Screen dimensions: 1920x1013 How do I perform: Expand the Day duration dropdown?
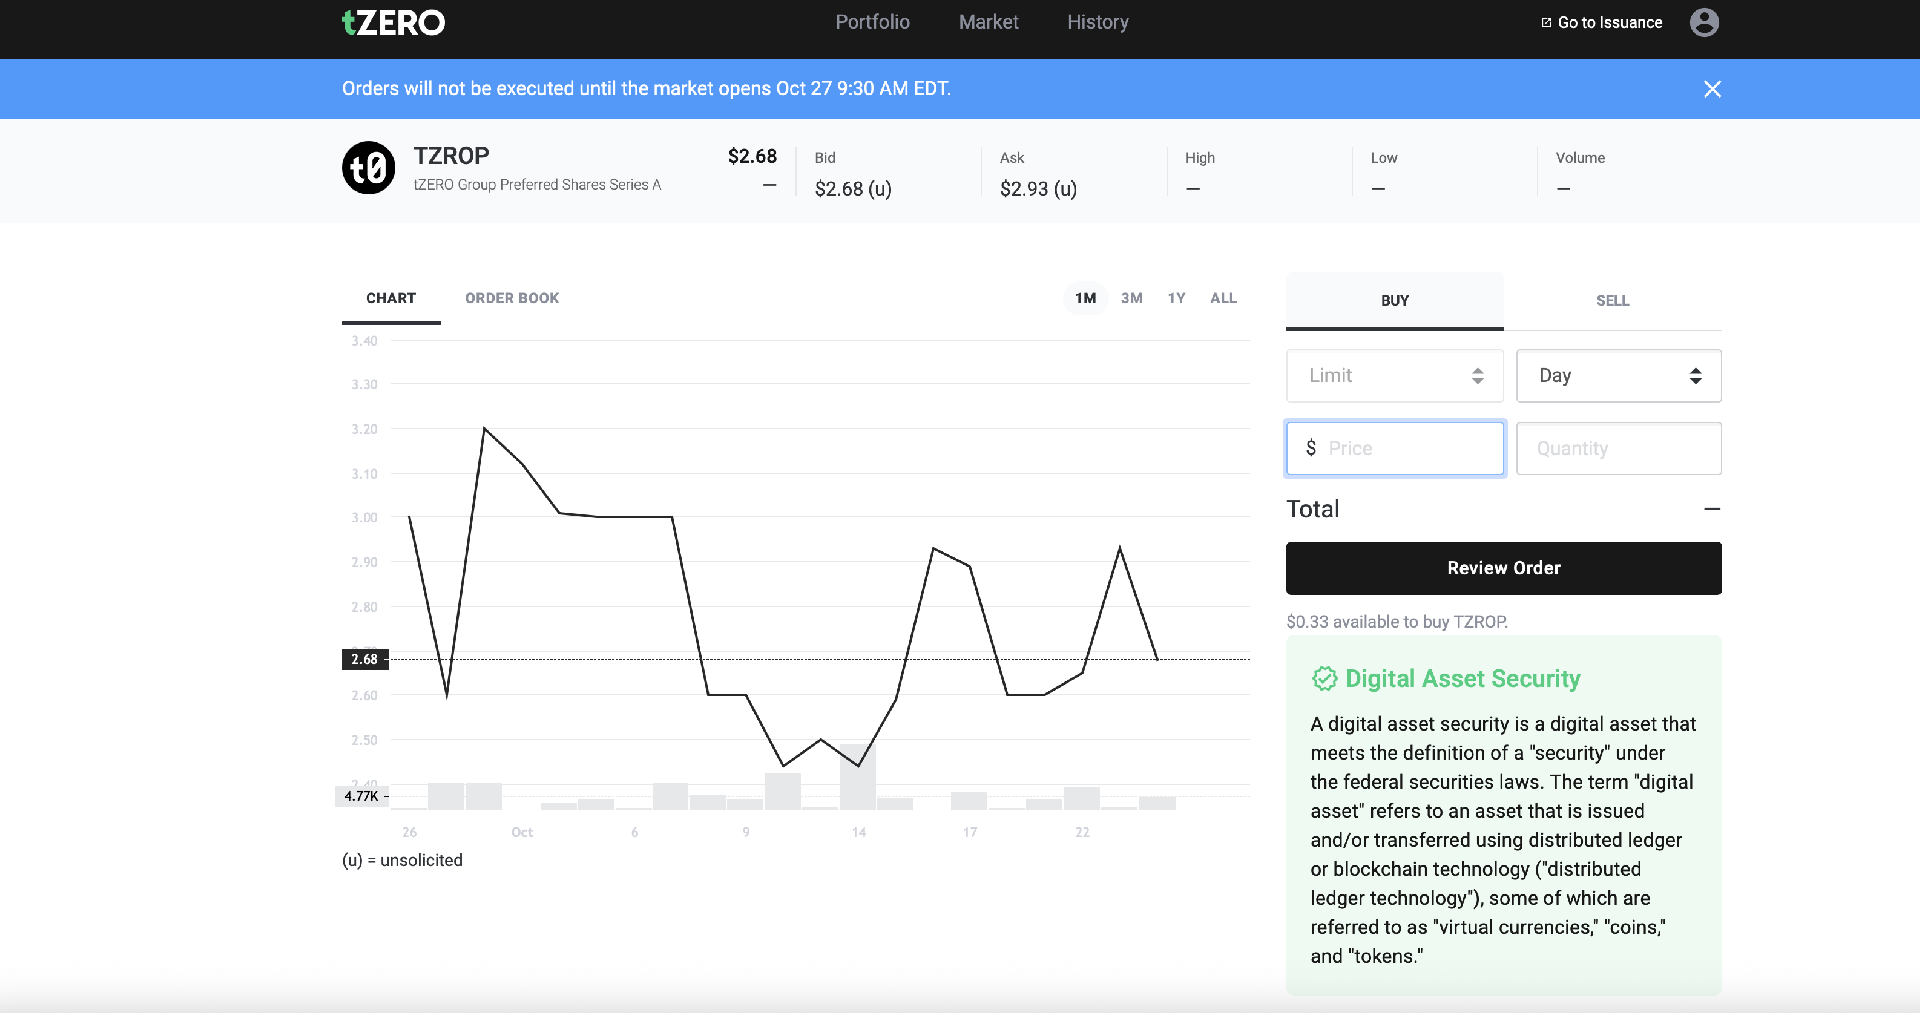(1618, 376)
